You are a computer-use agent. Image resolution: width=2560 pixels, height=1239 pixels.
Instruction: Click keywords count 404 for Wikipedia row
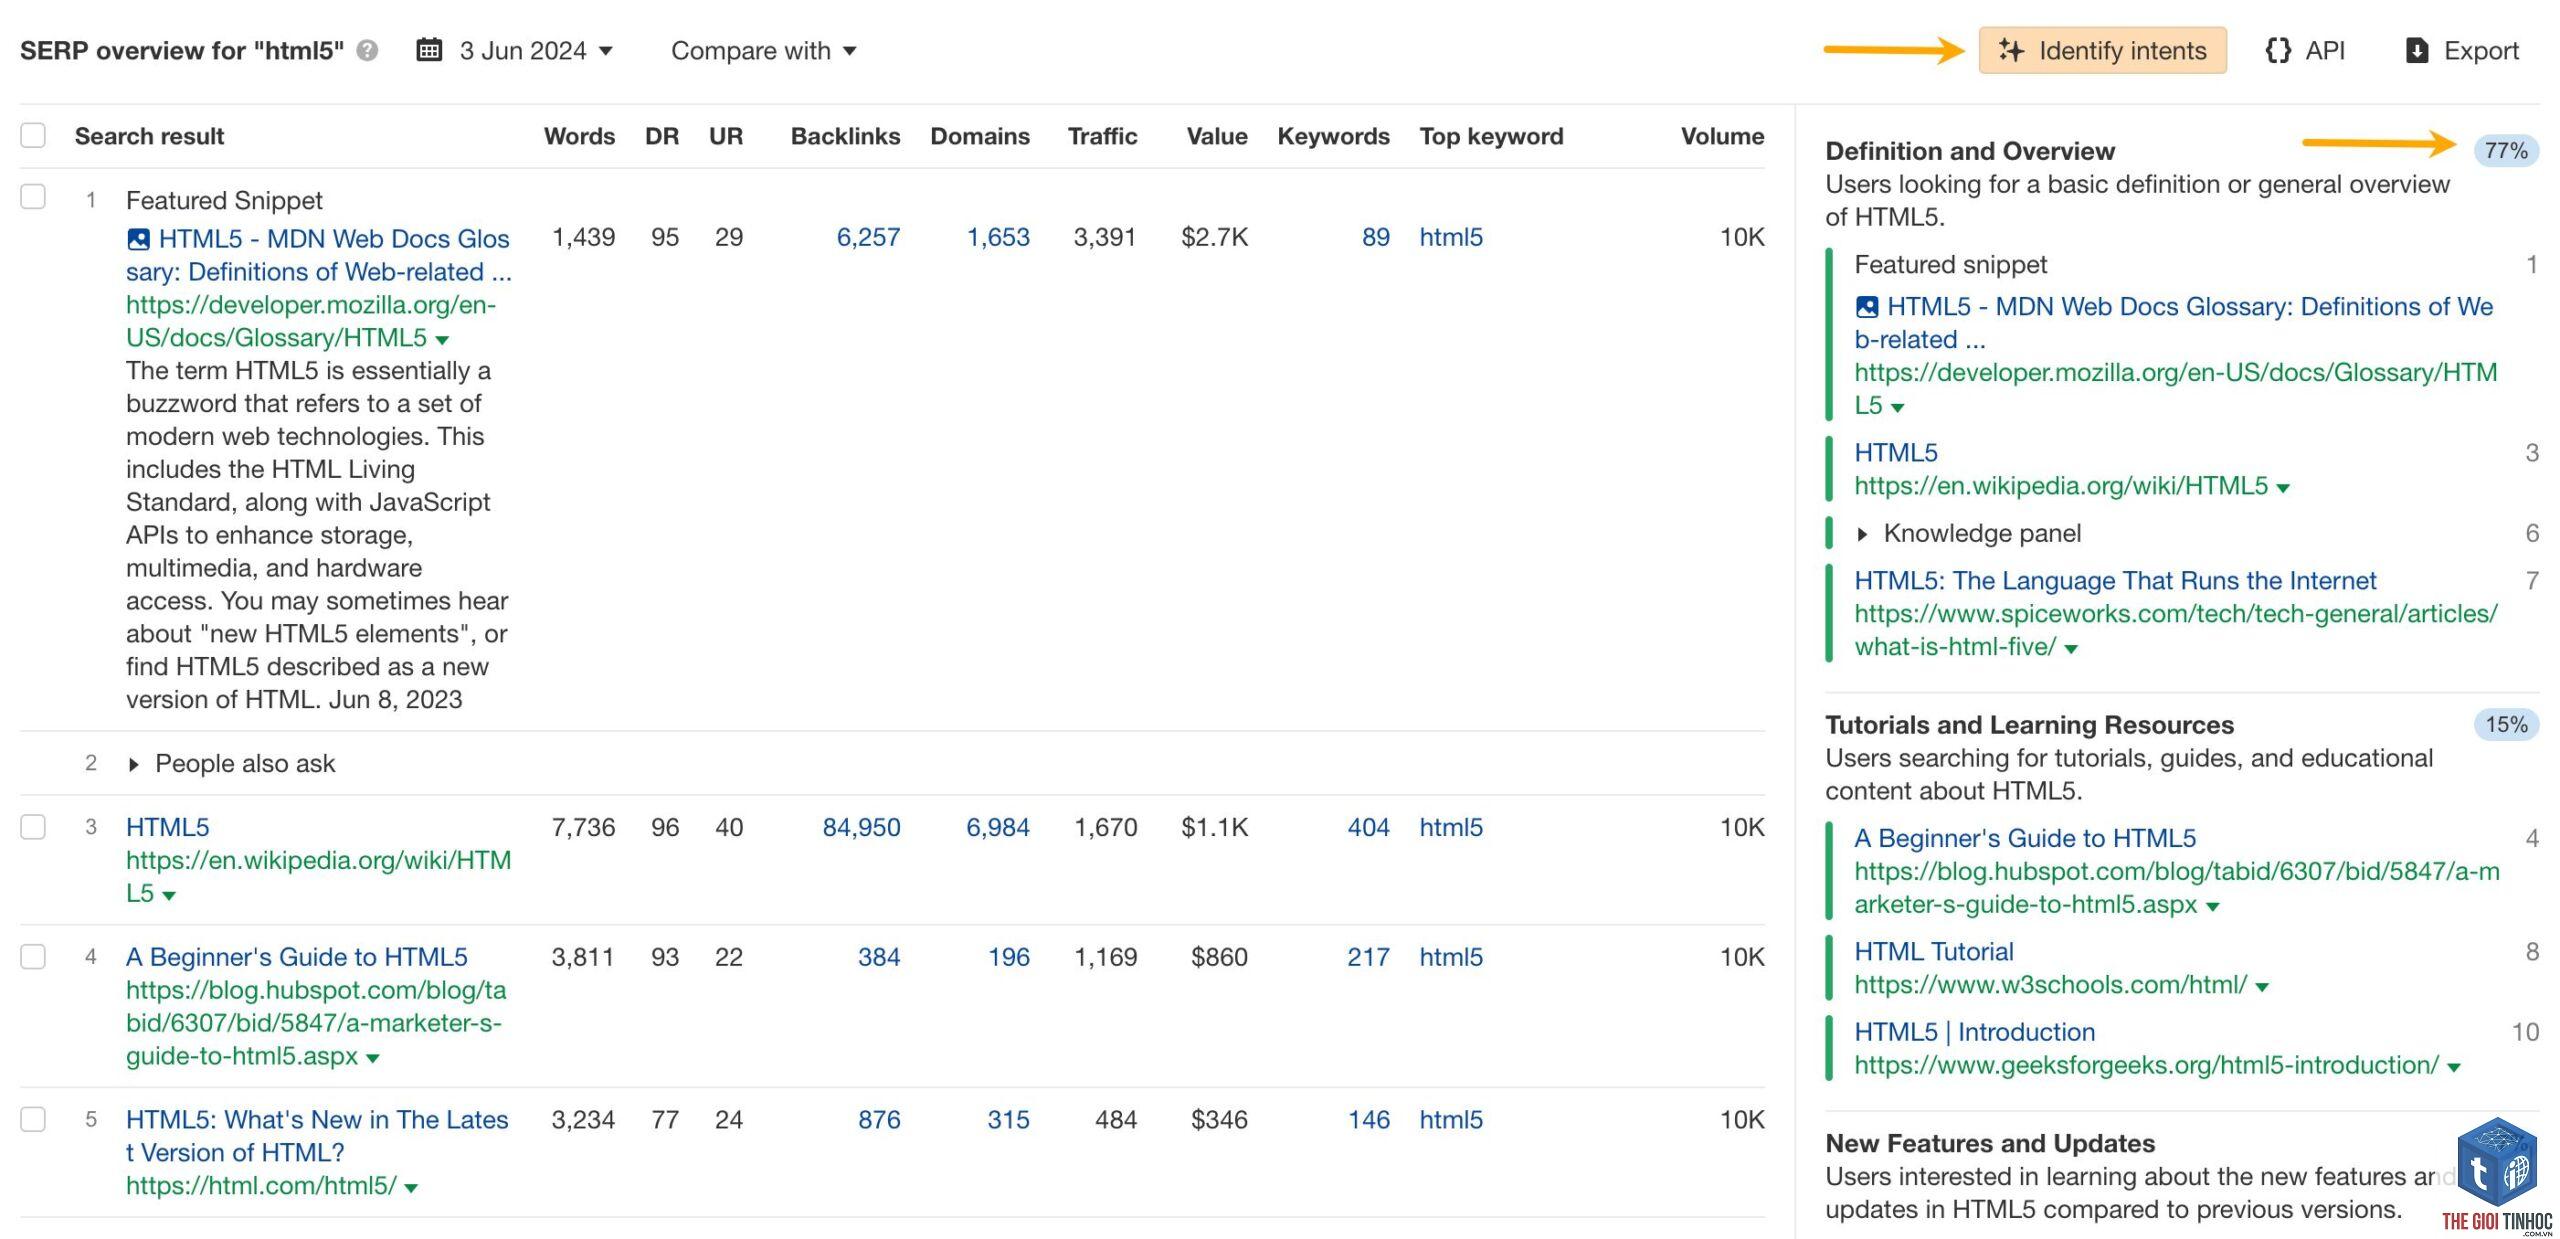[1368, 827]
